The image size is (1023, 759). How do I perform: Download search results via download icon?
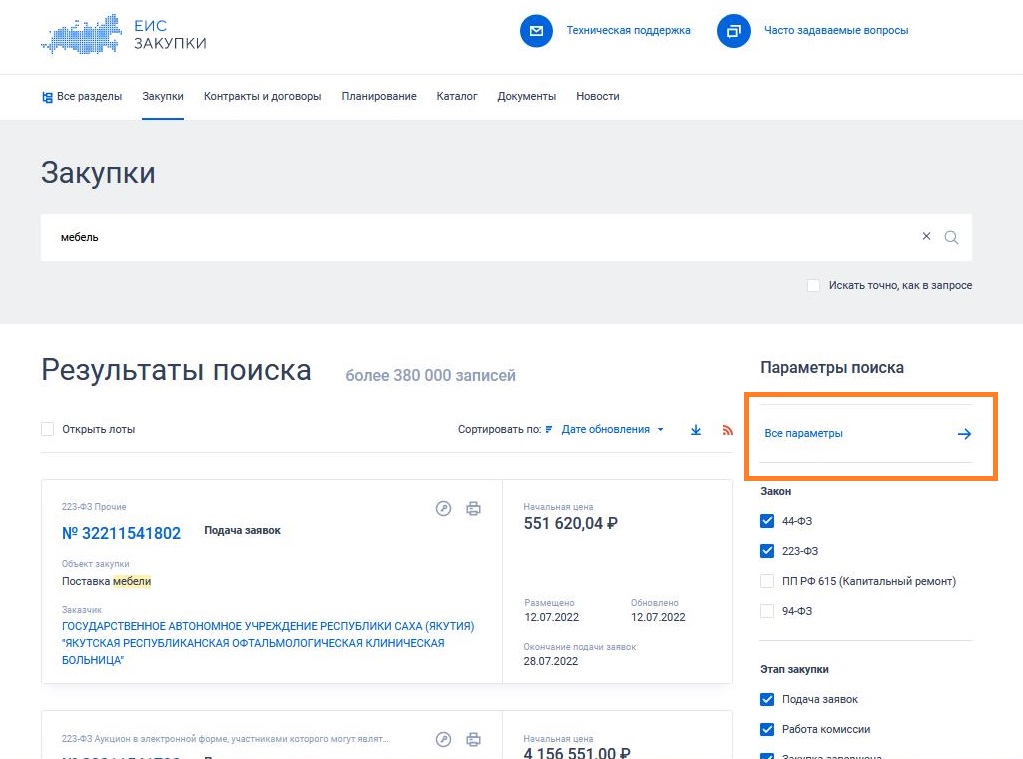[x=696, y=430]
